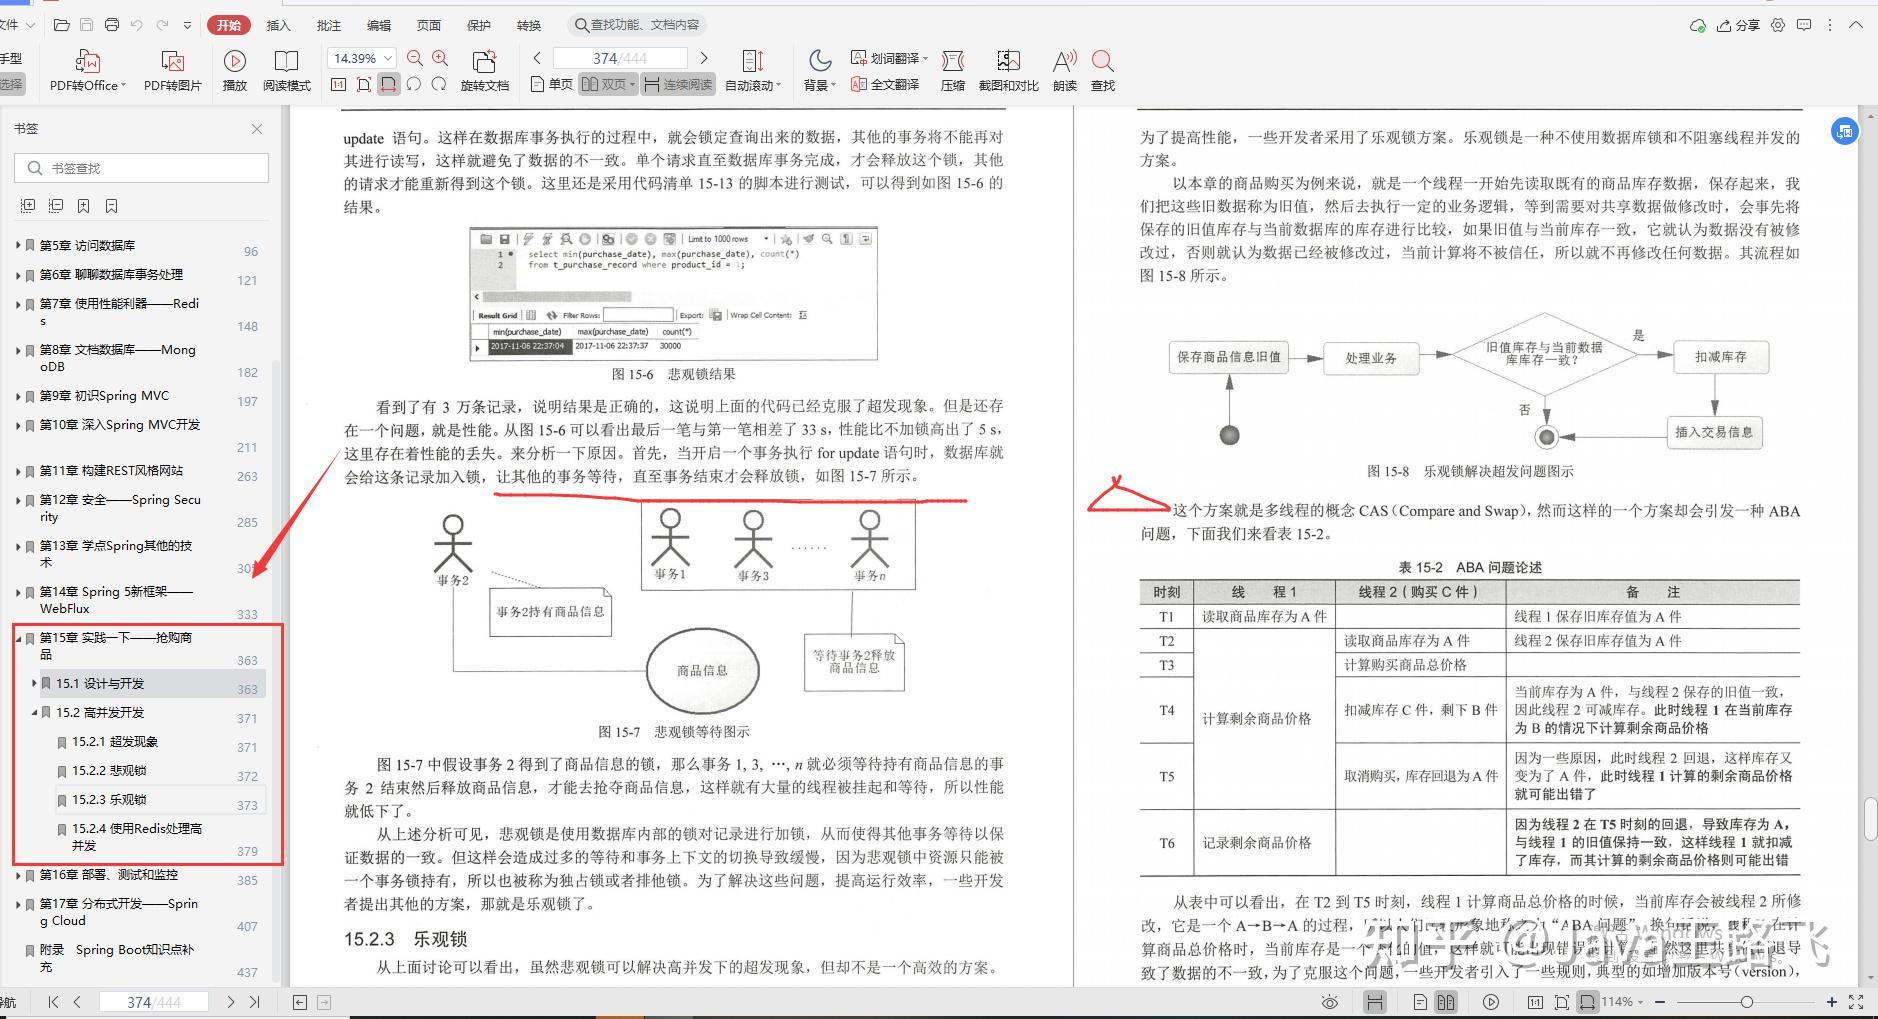Open bookmark 15.2.4 使用Redis处理高并发
Image resolution: width=1878 pixels, height=1019 pixels.
(137, 837)
